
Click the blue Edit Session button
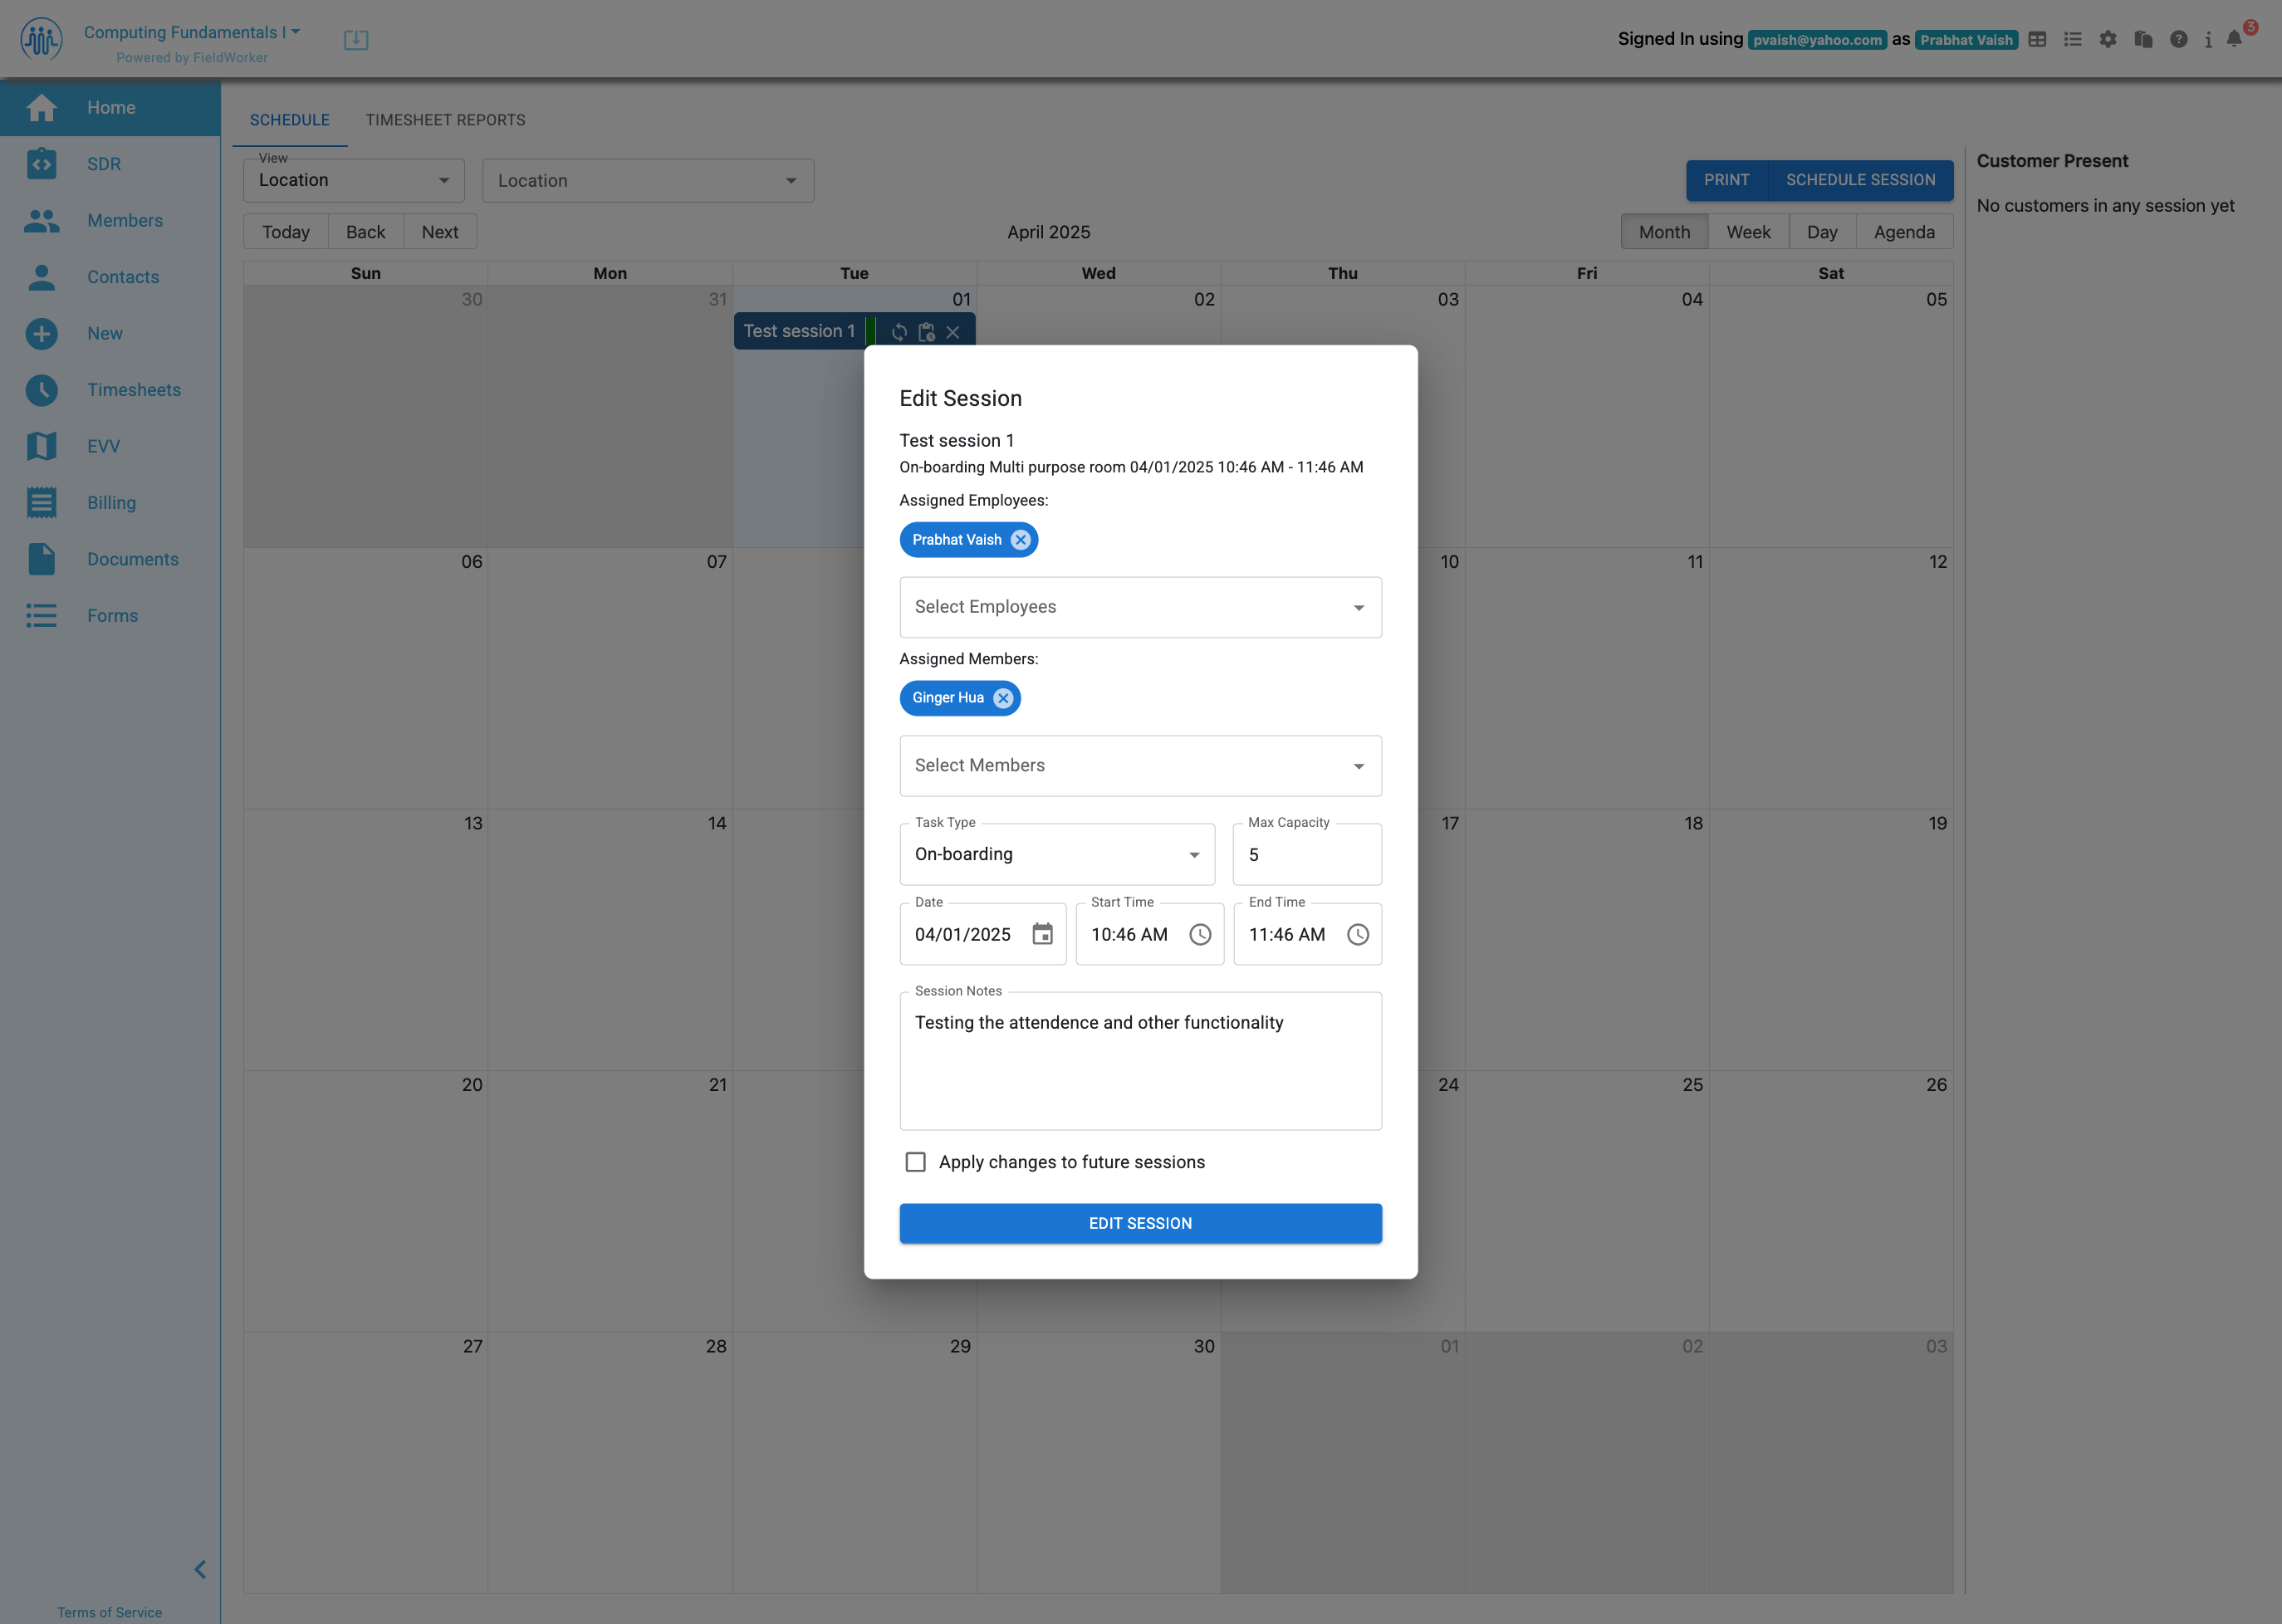pyautogui.click(x=1140, y=1223)
